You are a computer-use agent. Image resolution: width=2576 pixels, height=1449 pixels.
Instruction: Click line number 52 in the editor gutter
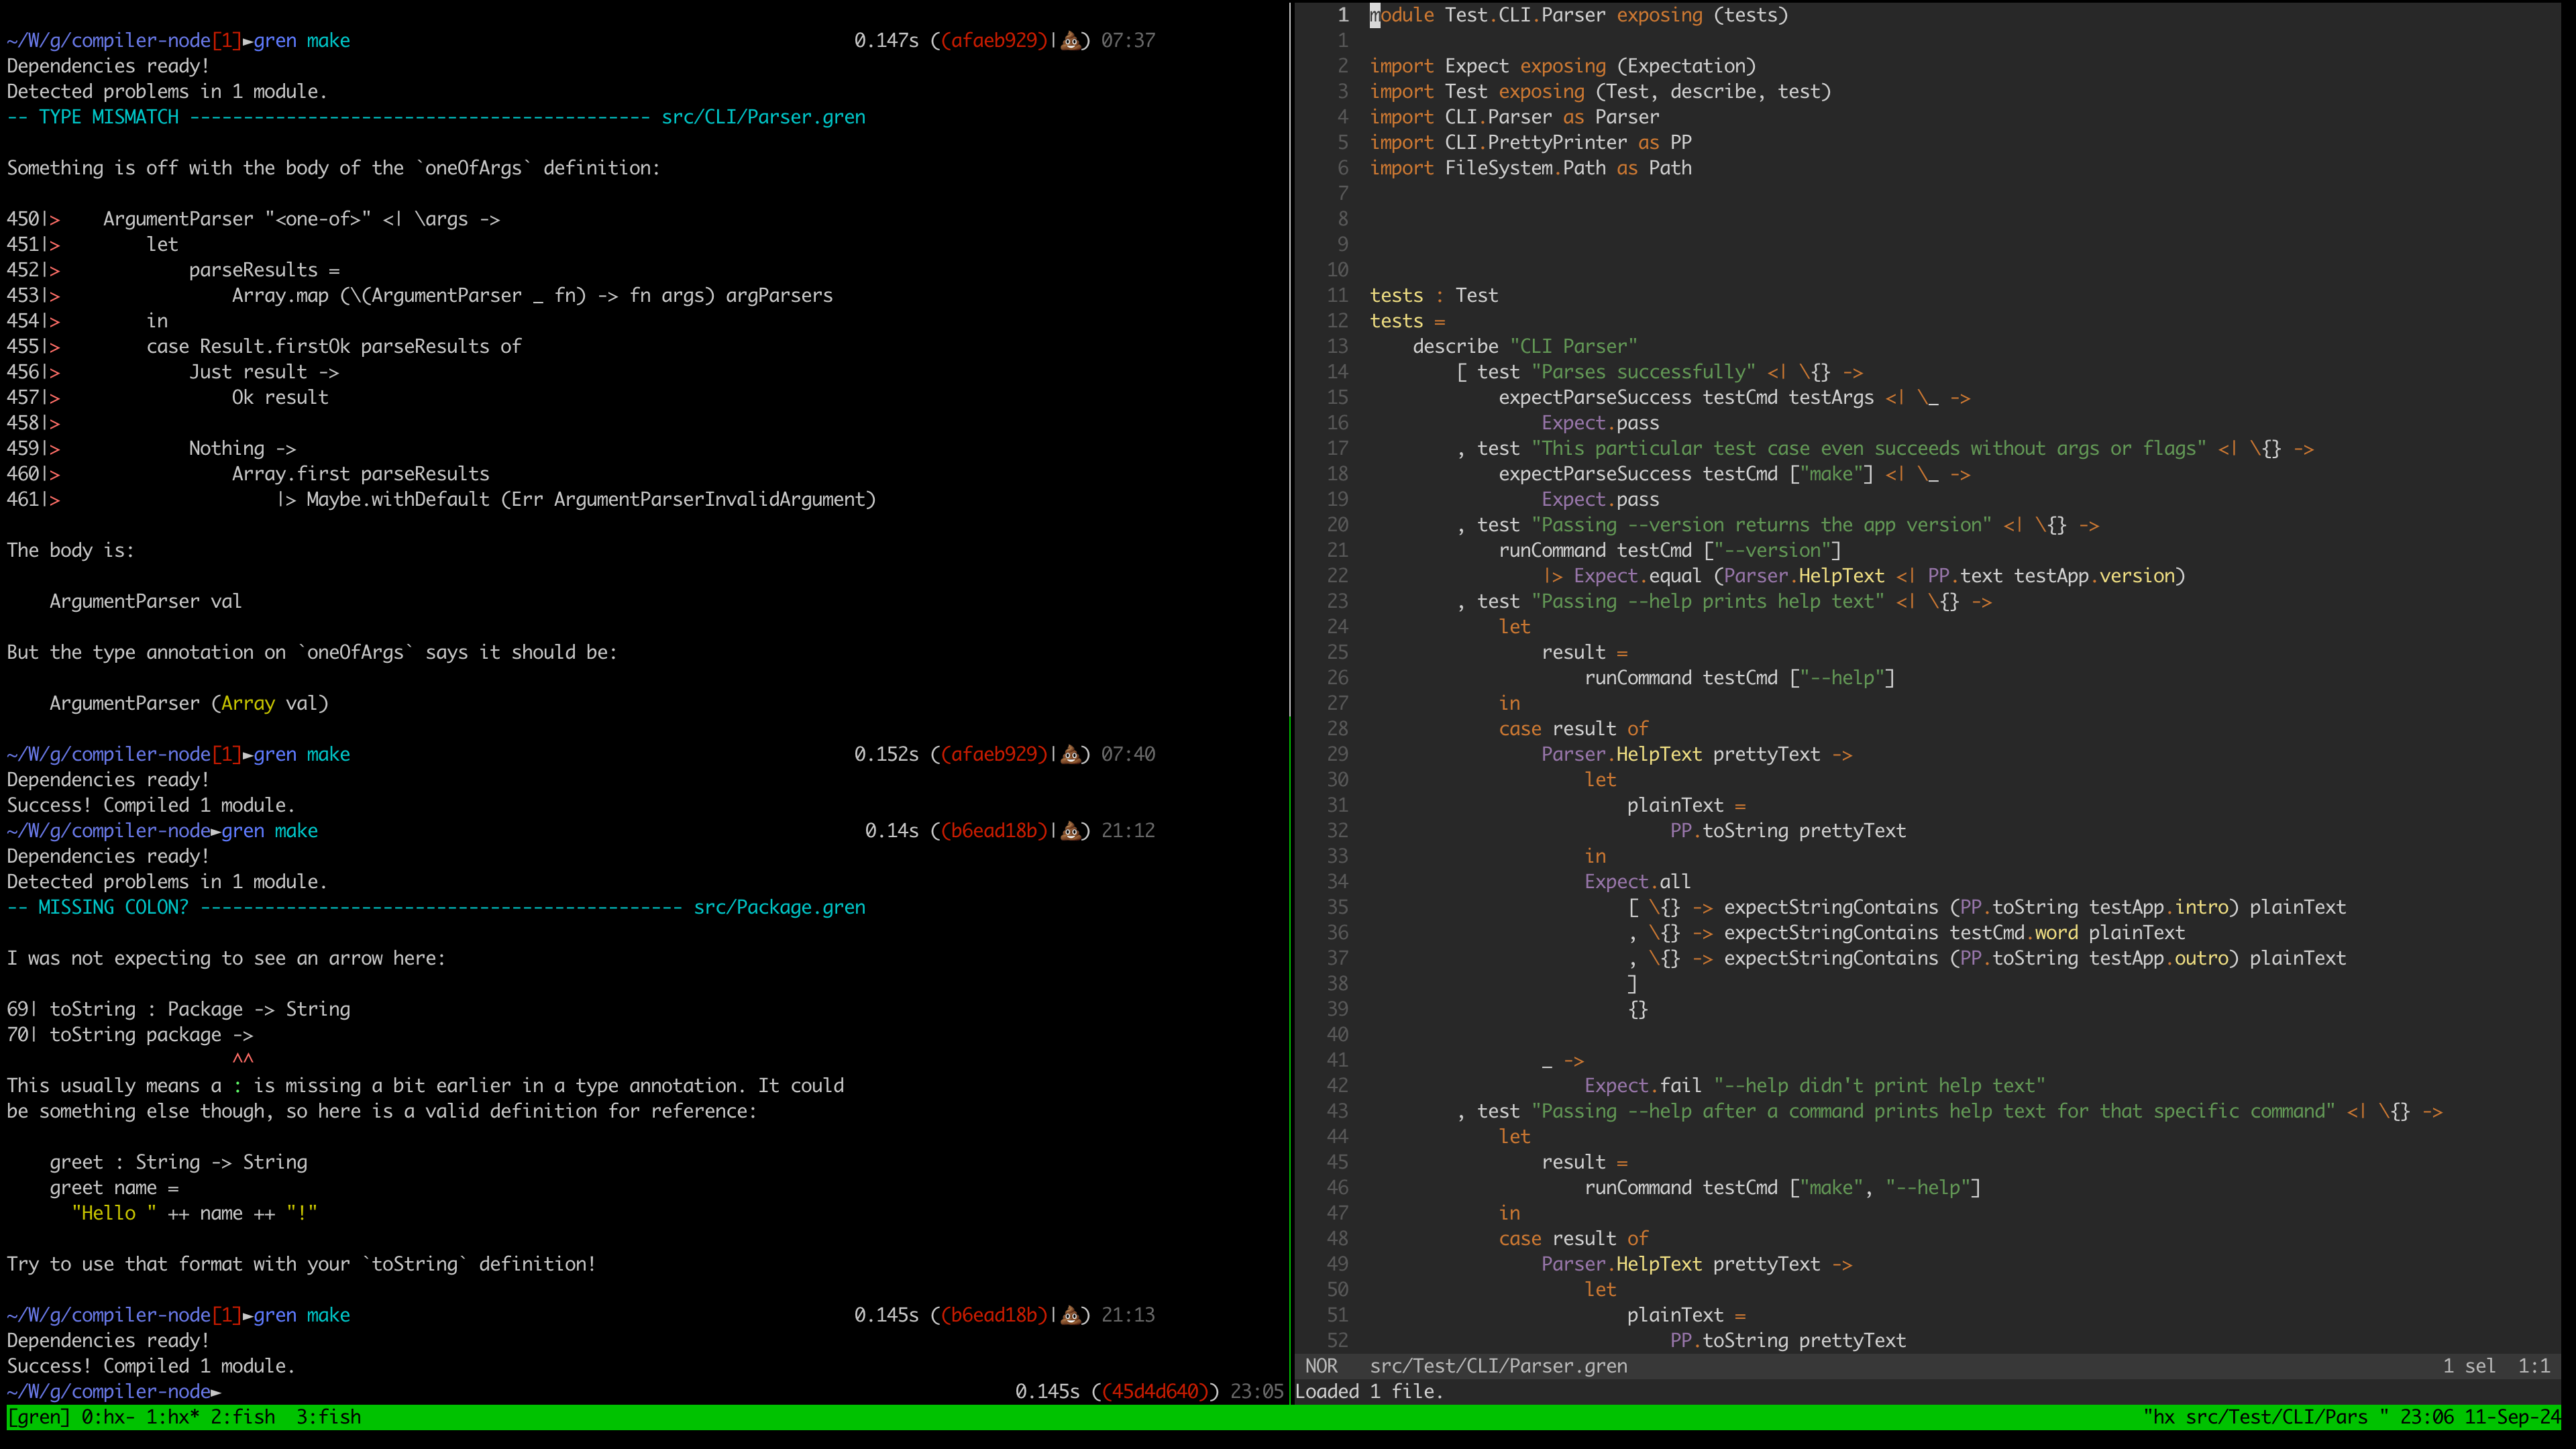1337,1341
